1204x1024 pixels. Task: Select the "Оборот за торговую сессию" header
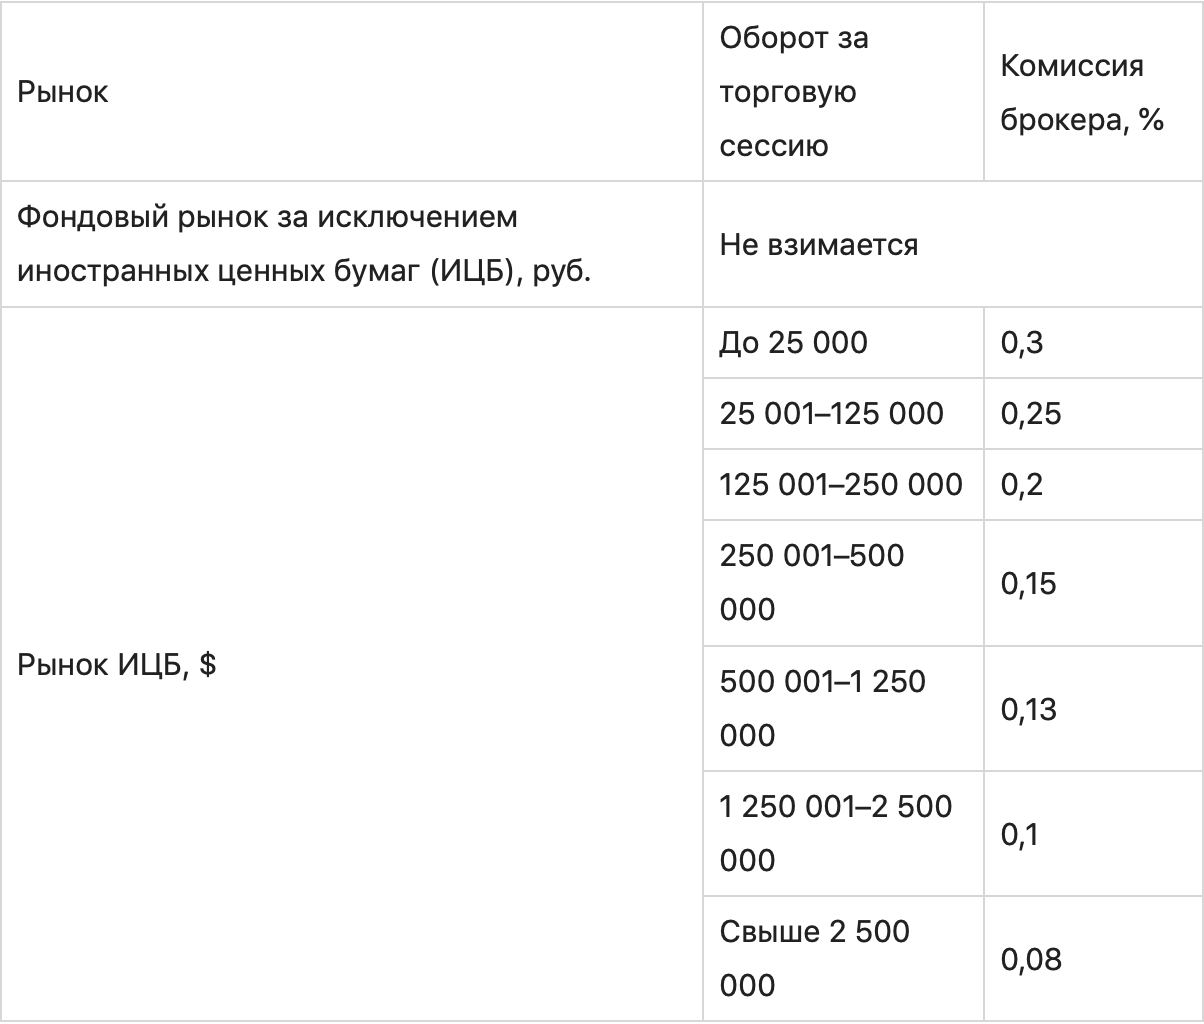tap(794, 92)
